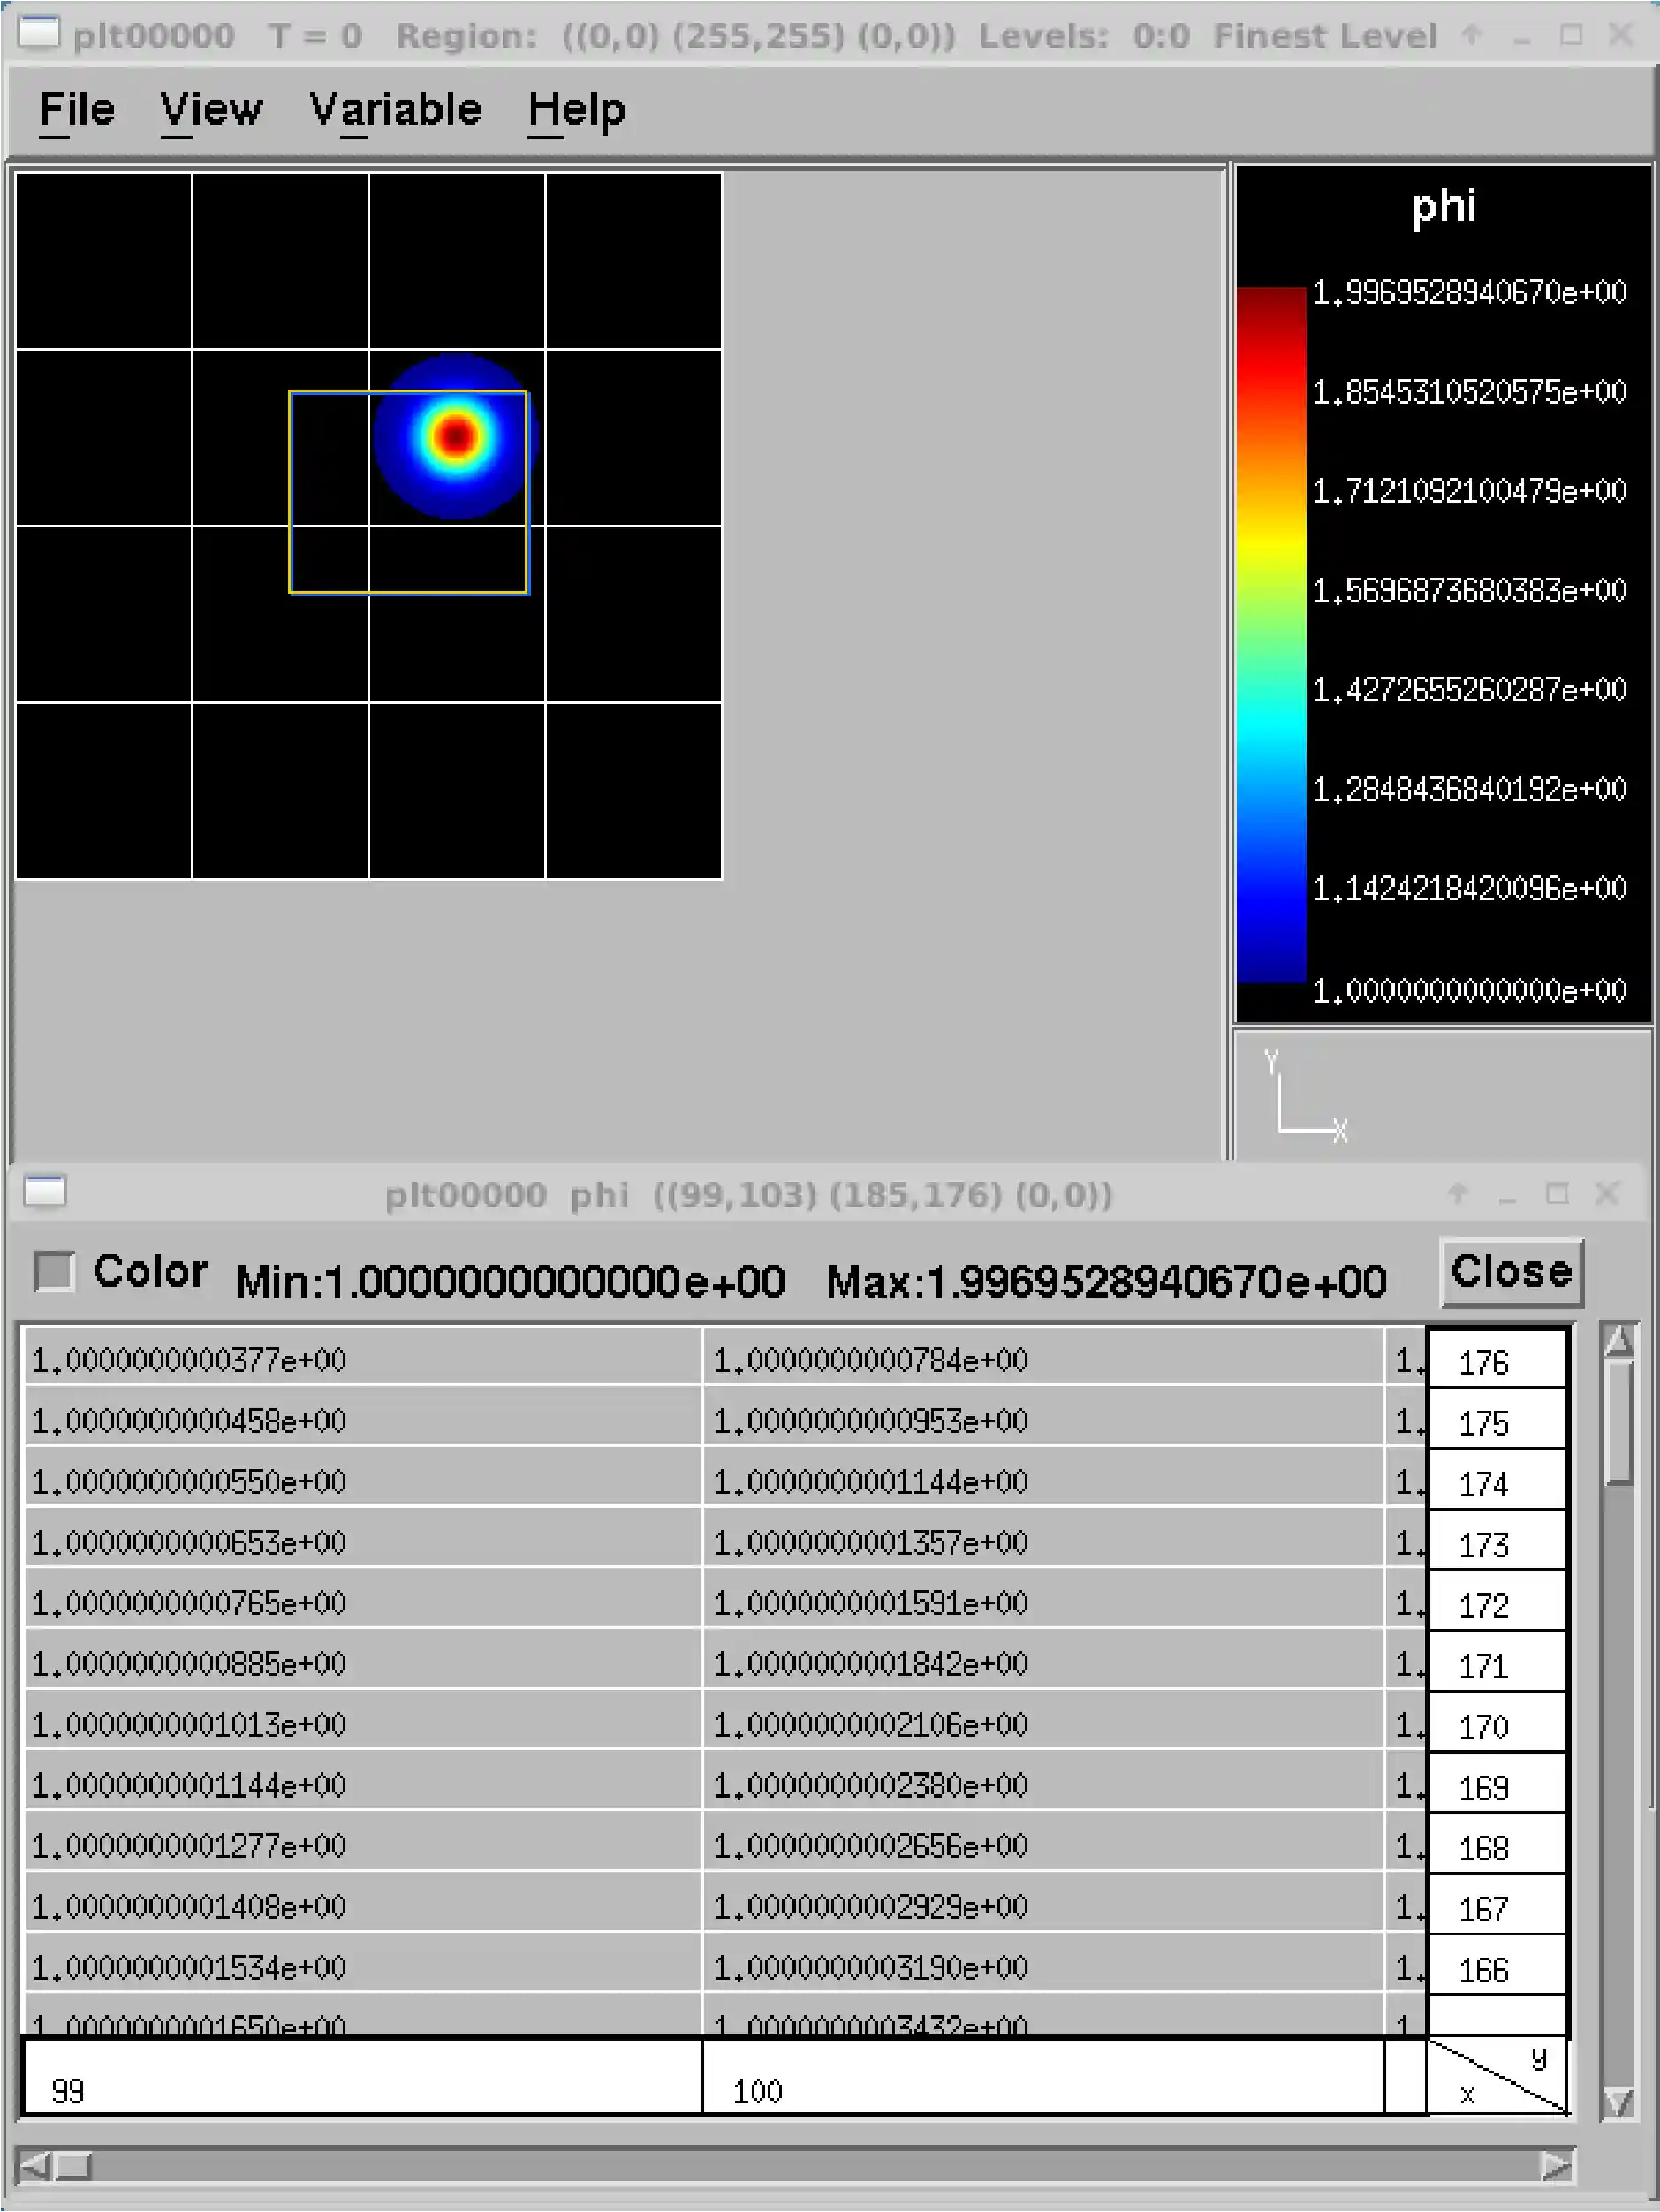Viewport: 1660px width, 2212px height.
Task: Click the vertical scrollbar down arrow
Action: point(1618,2102)
